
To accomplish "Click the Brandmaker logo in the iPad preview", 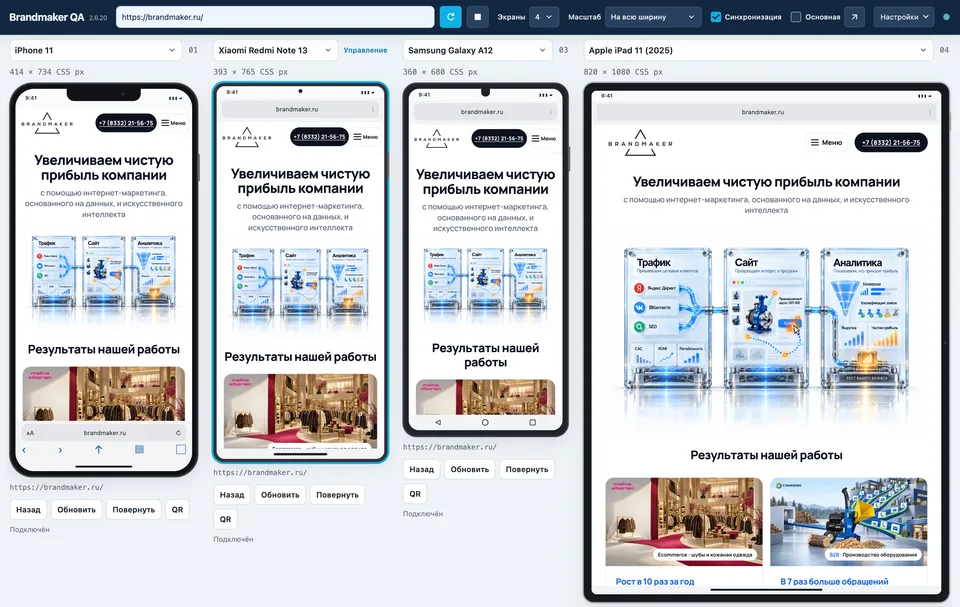I will pos(640,143).
